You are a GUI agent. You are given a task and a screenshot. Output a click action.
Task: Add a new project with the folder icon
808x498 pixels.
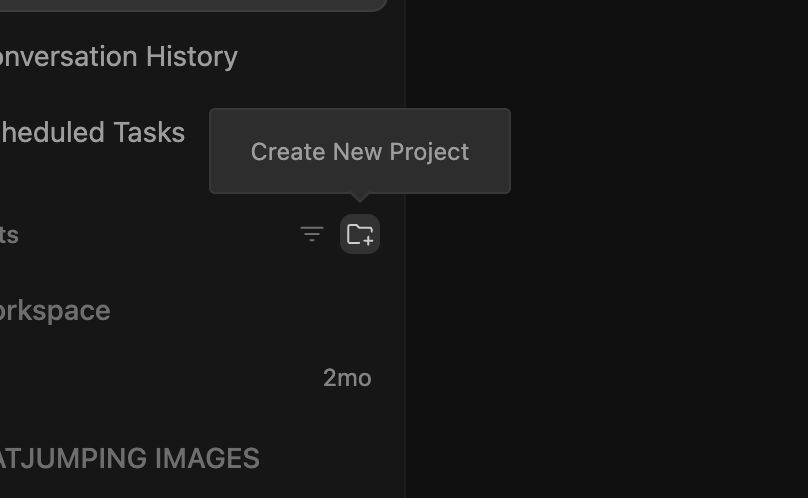click(x=360, y=234)
